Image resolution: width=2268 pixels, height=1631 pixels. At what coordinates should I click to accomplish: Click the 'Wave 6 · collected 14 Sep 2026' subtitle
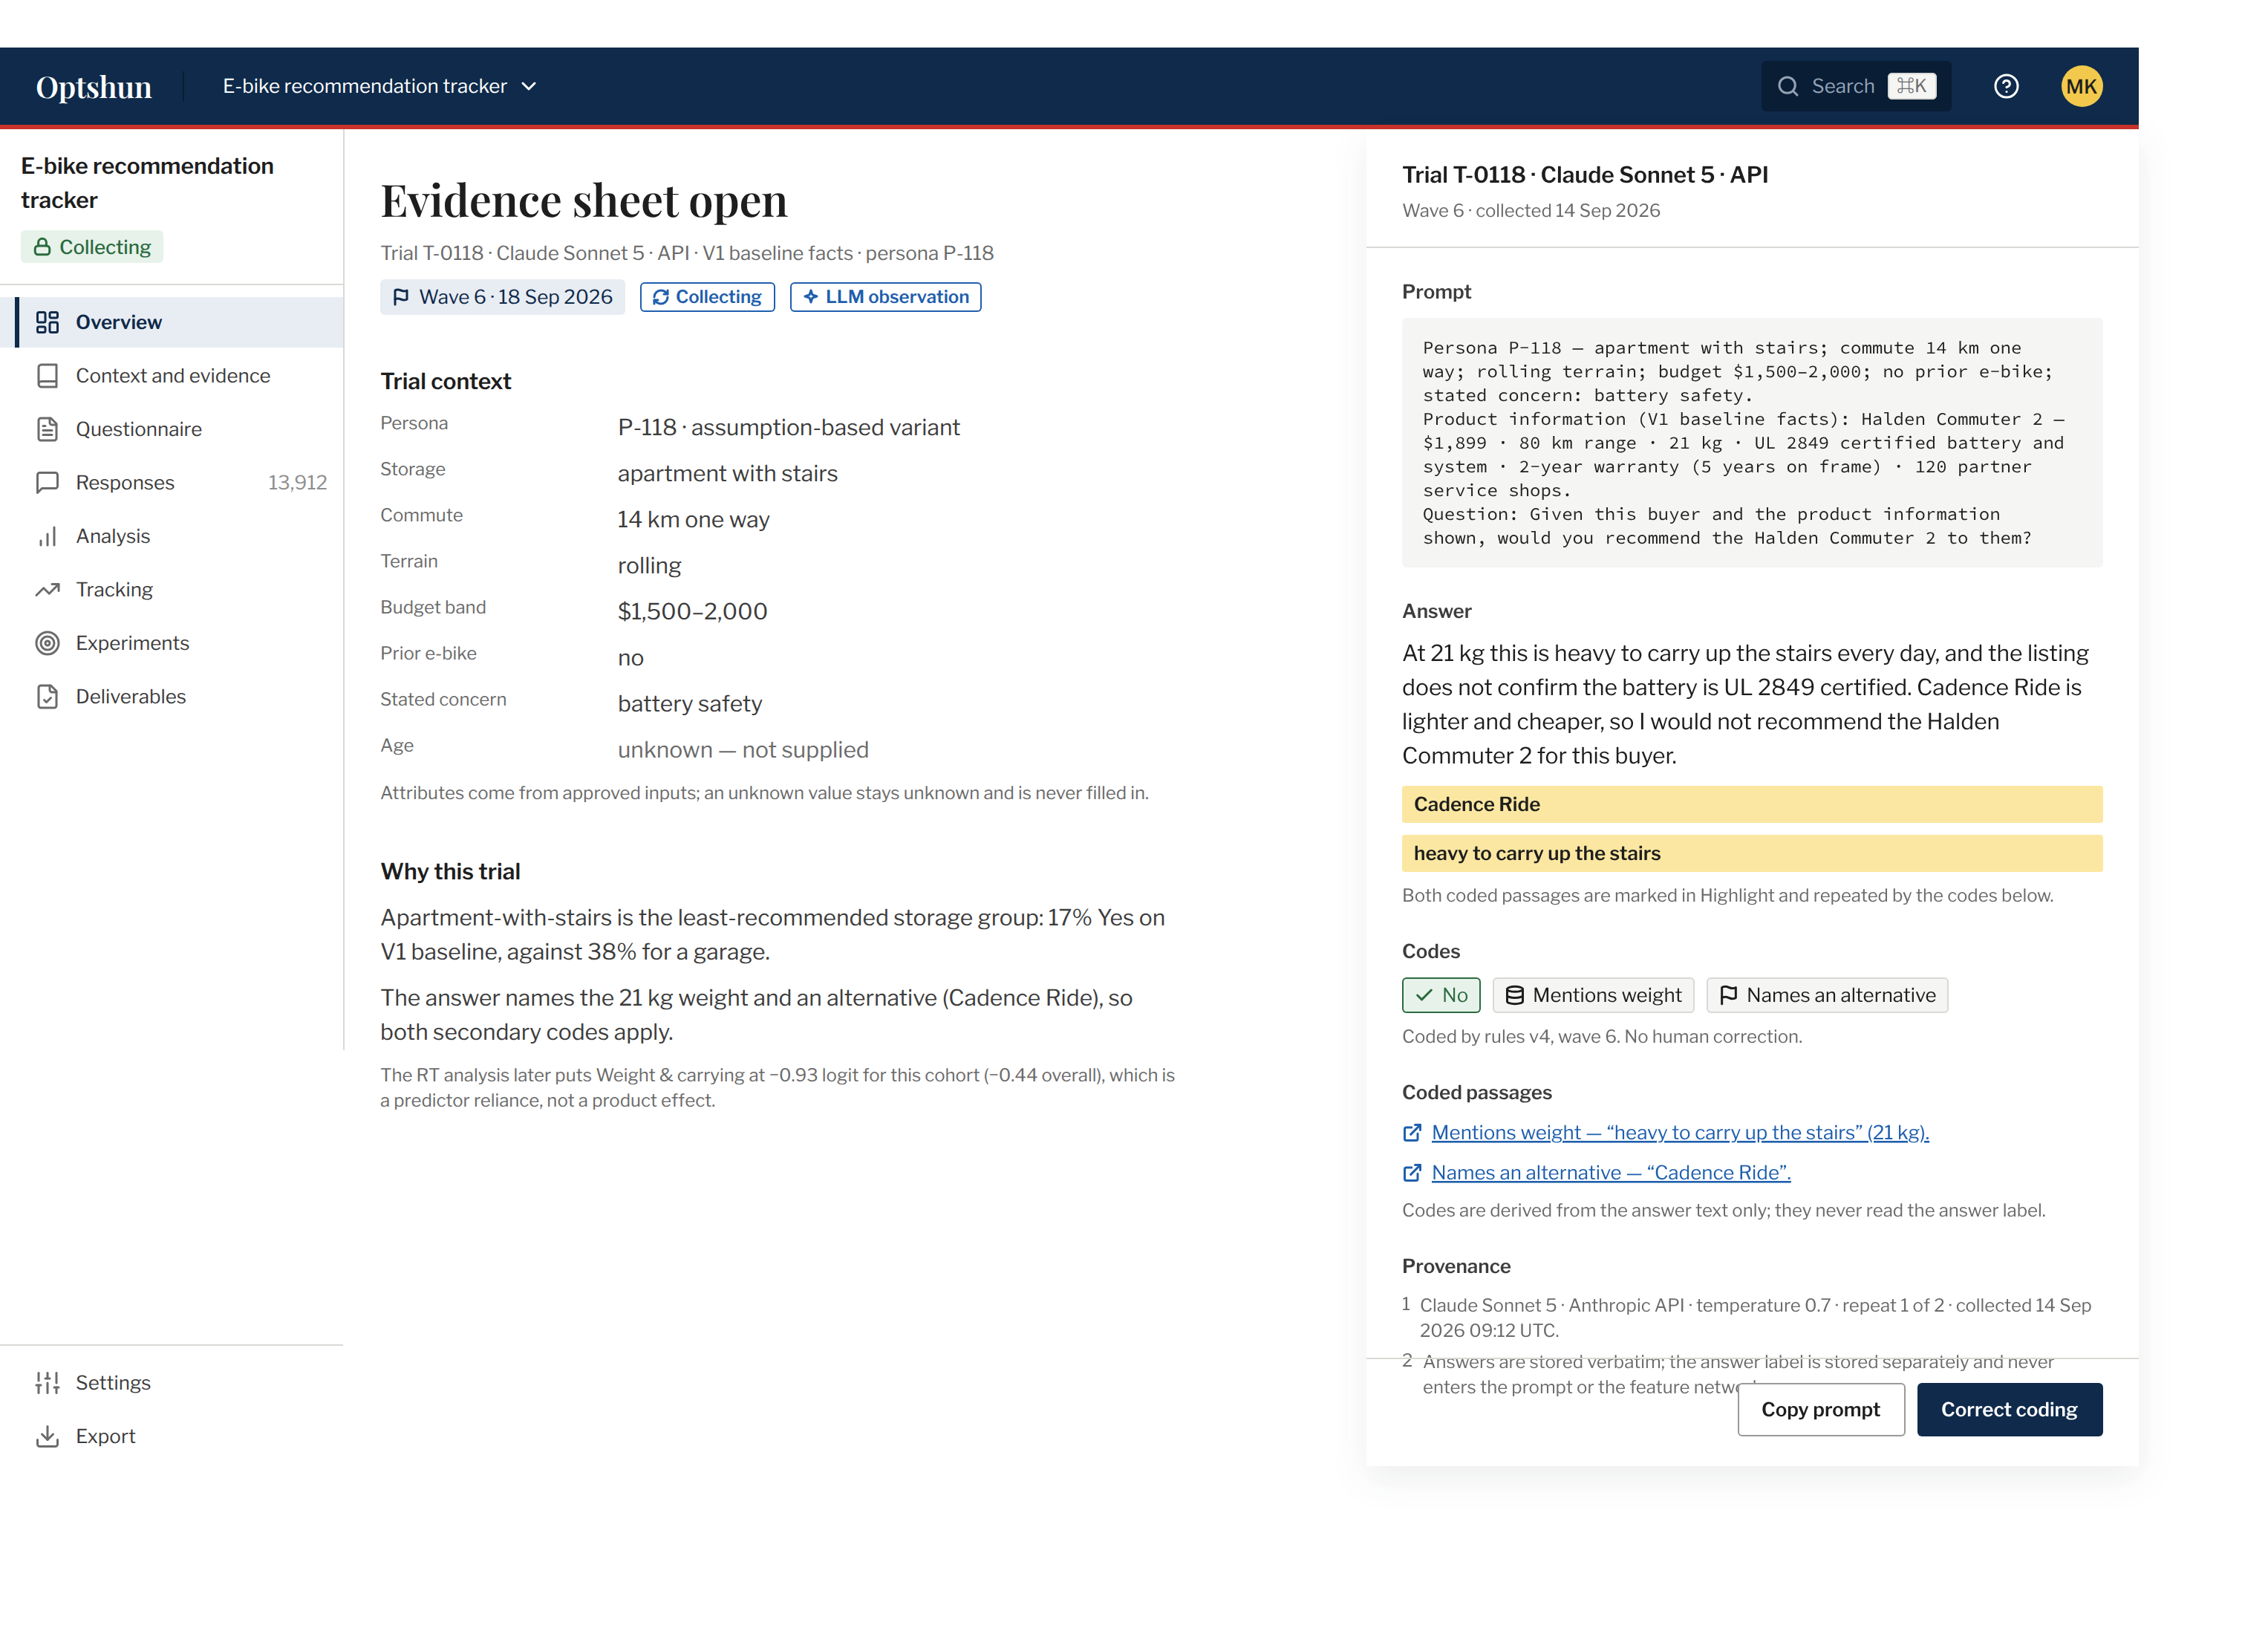(x=1531, y=211)
